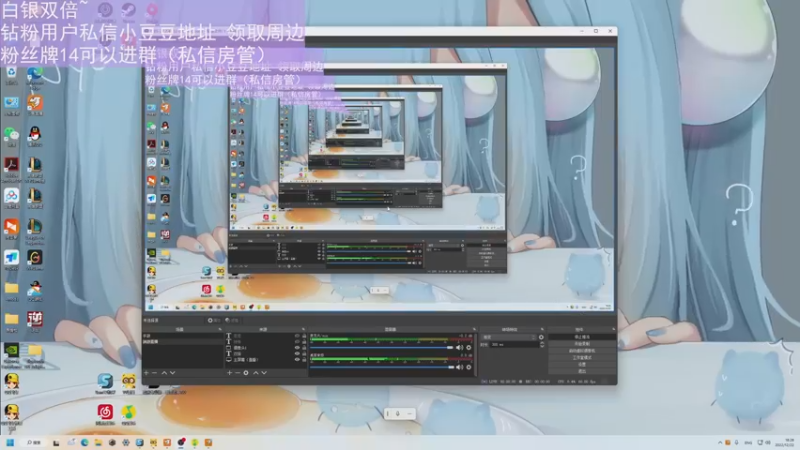
Task: Show hidden system tray icons chevron
Action: click(720, 442)
